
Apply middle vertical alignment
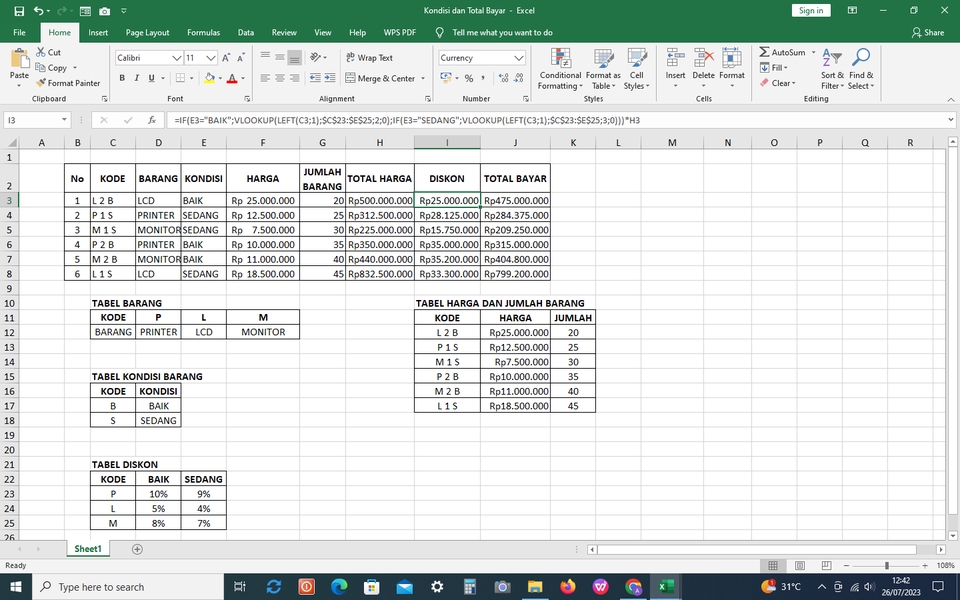point(280,58)
